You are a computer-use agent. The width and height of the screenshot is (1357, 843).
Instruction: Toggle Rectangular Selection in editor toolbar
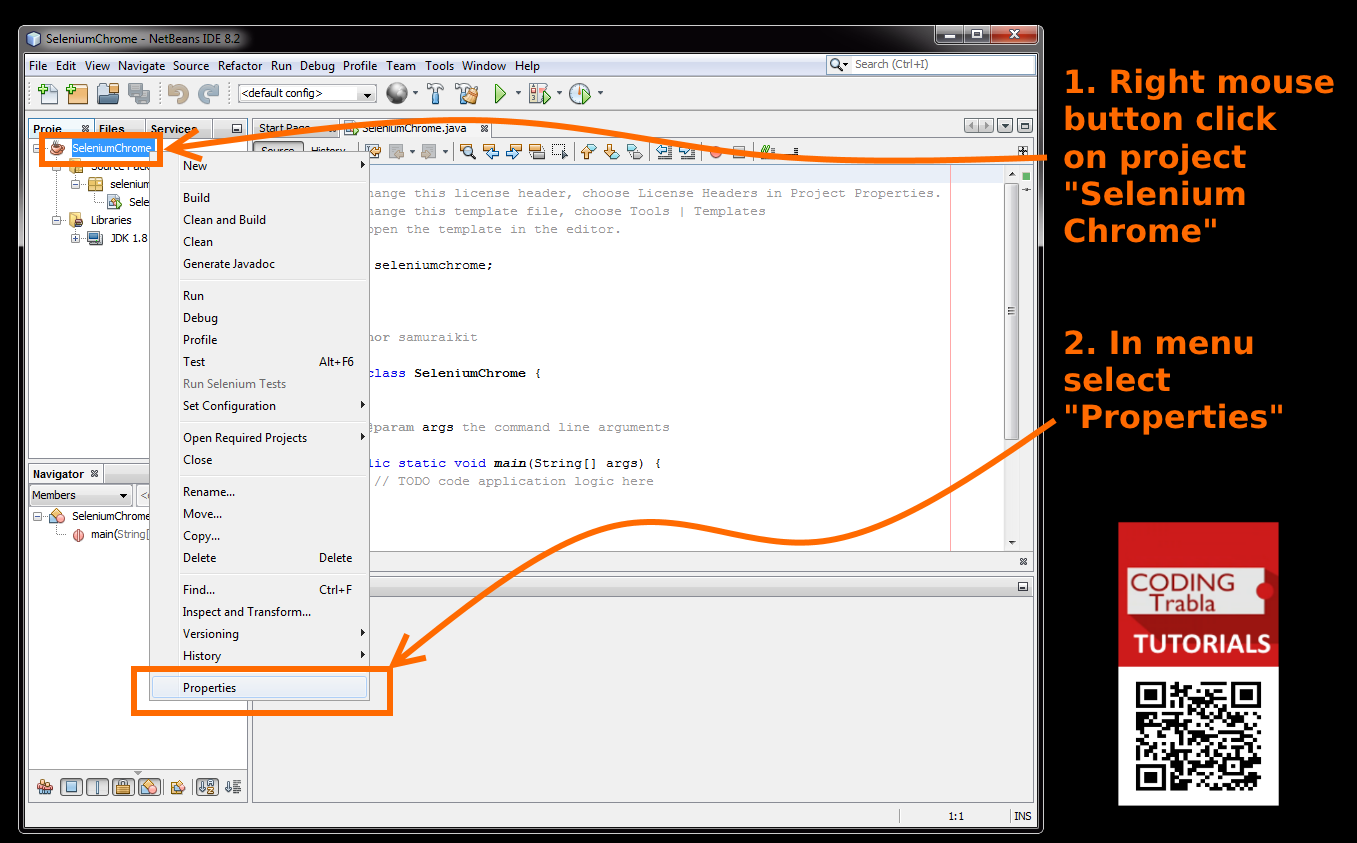560,152
